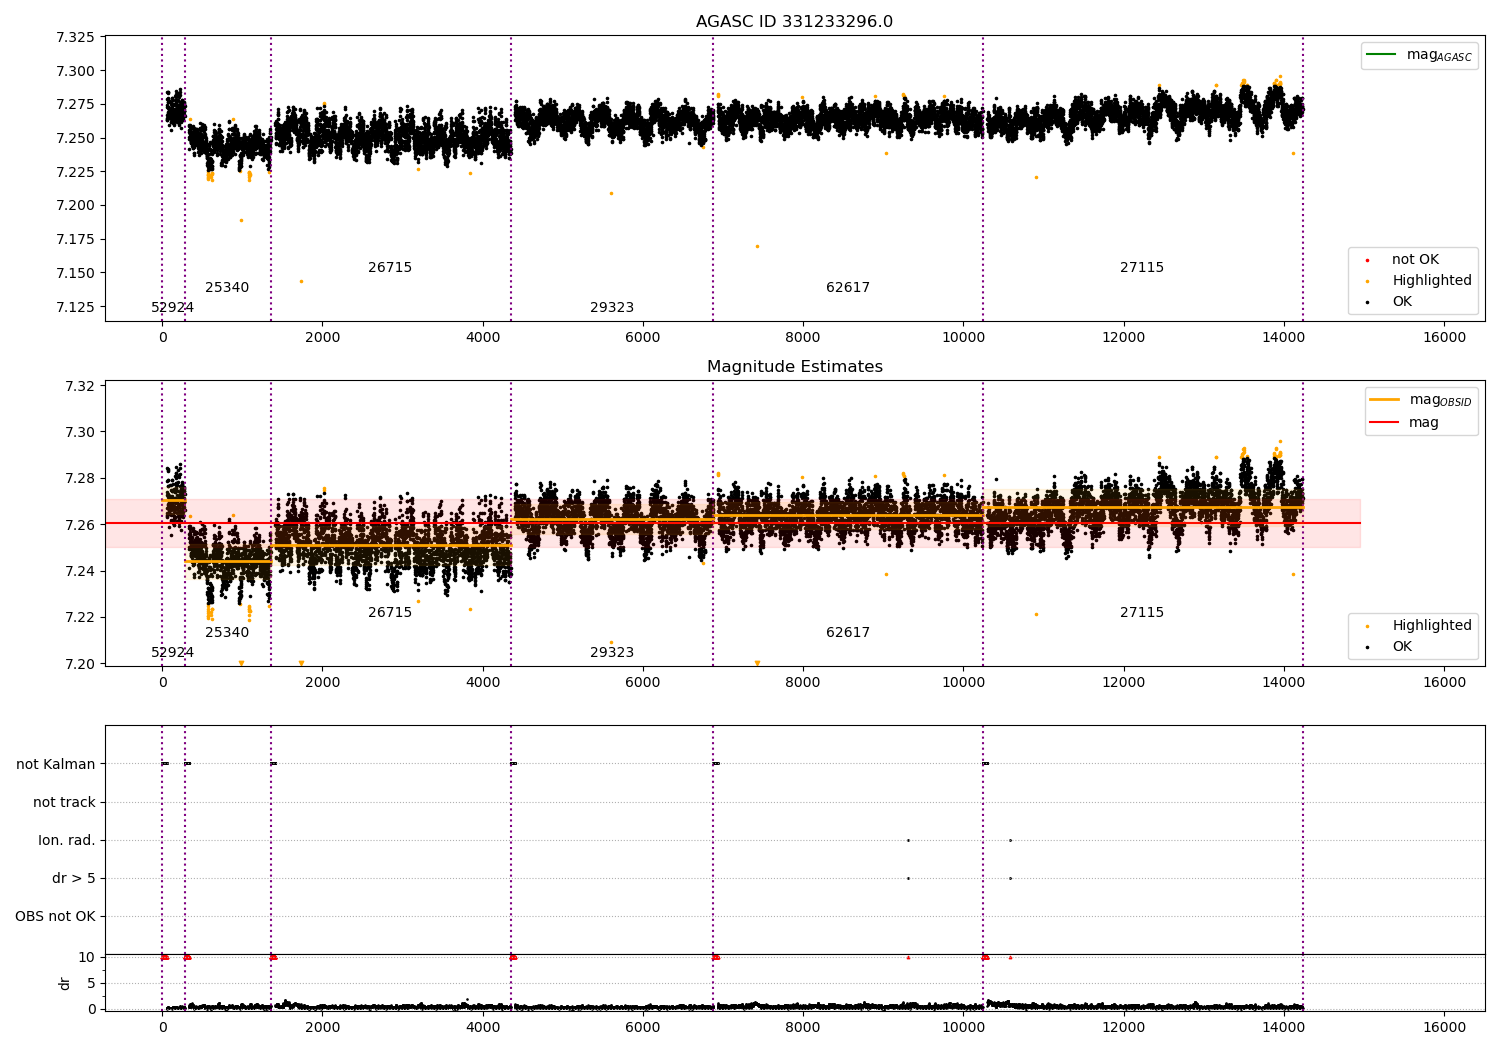The image size is (1500, 1050).
Task: Click the 'dr > 5' axis label
Action: (x=74, y=879)
